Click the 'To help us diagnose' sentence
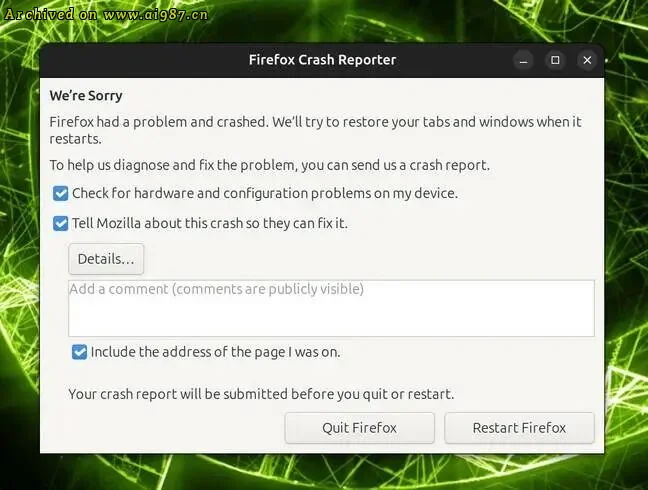This screenshot has width=648, height=490. [270, 165]
